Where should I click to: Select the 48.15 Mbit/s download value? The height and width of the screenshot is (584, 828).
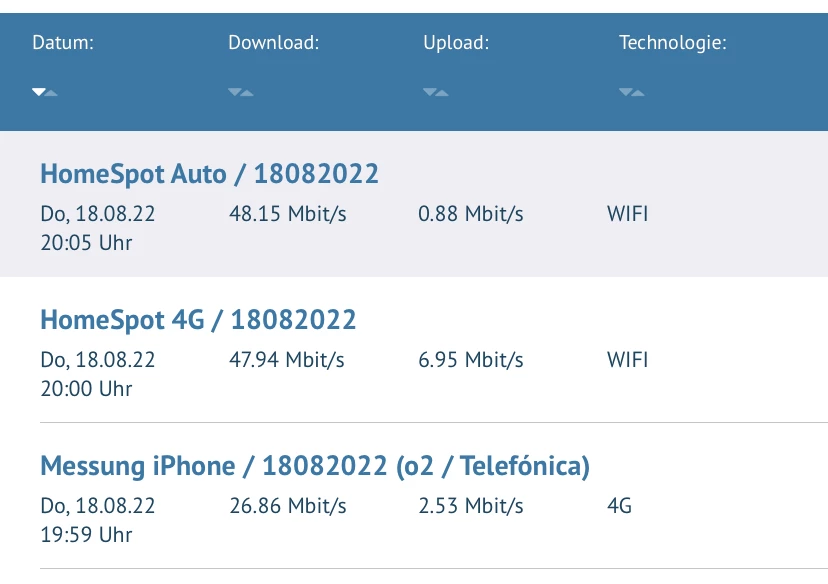[288, 214]
